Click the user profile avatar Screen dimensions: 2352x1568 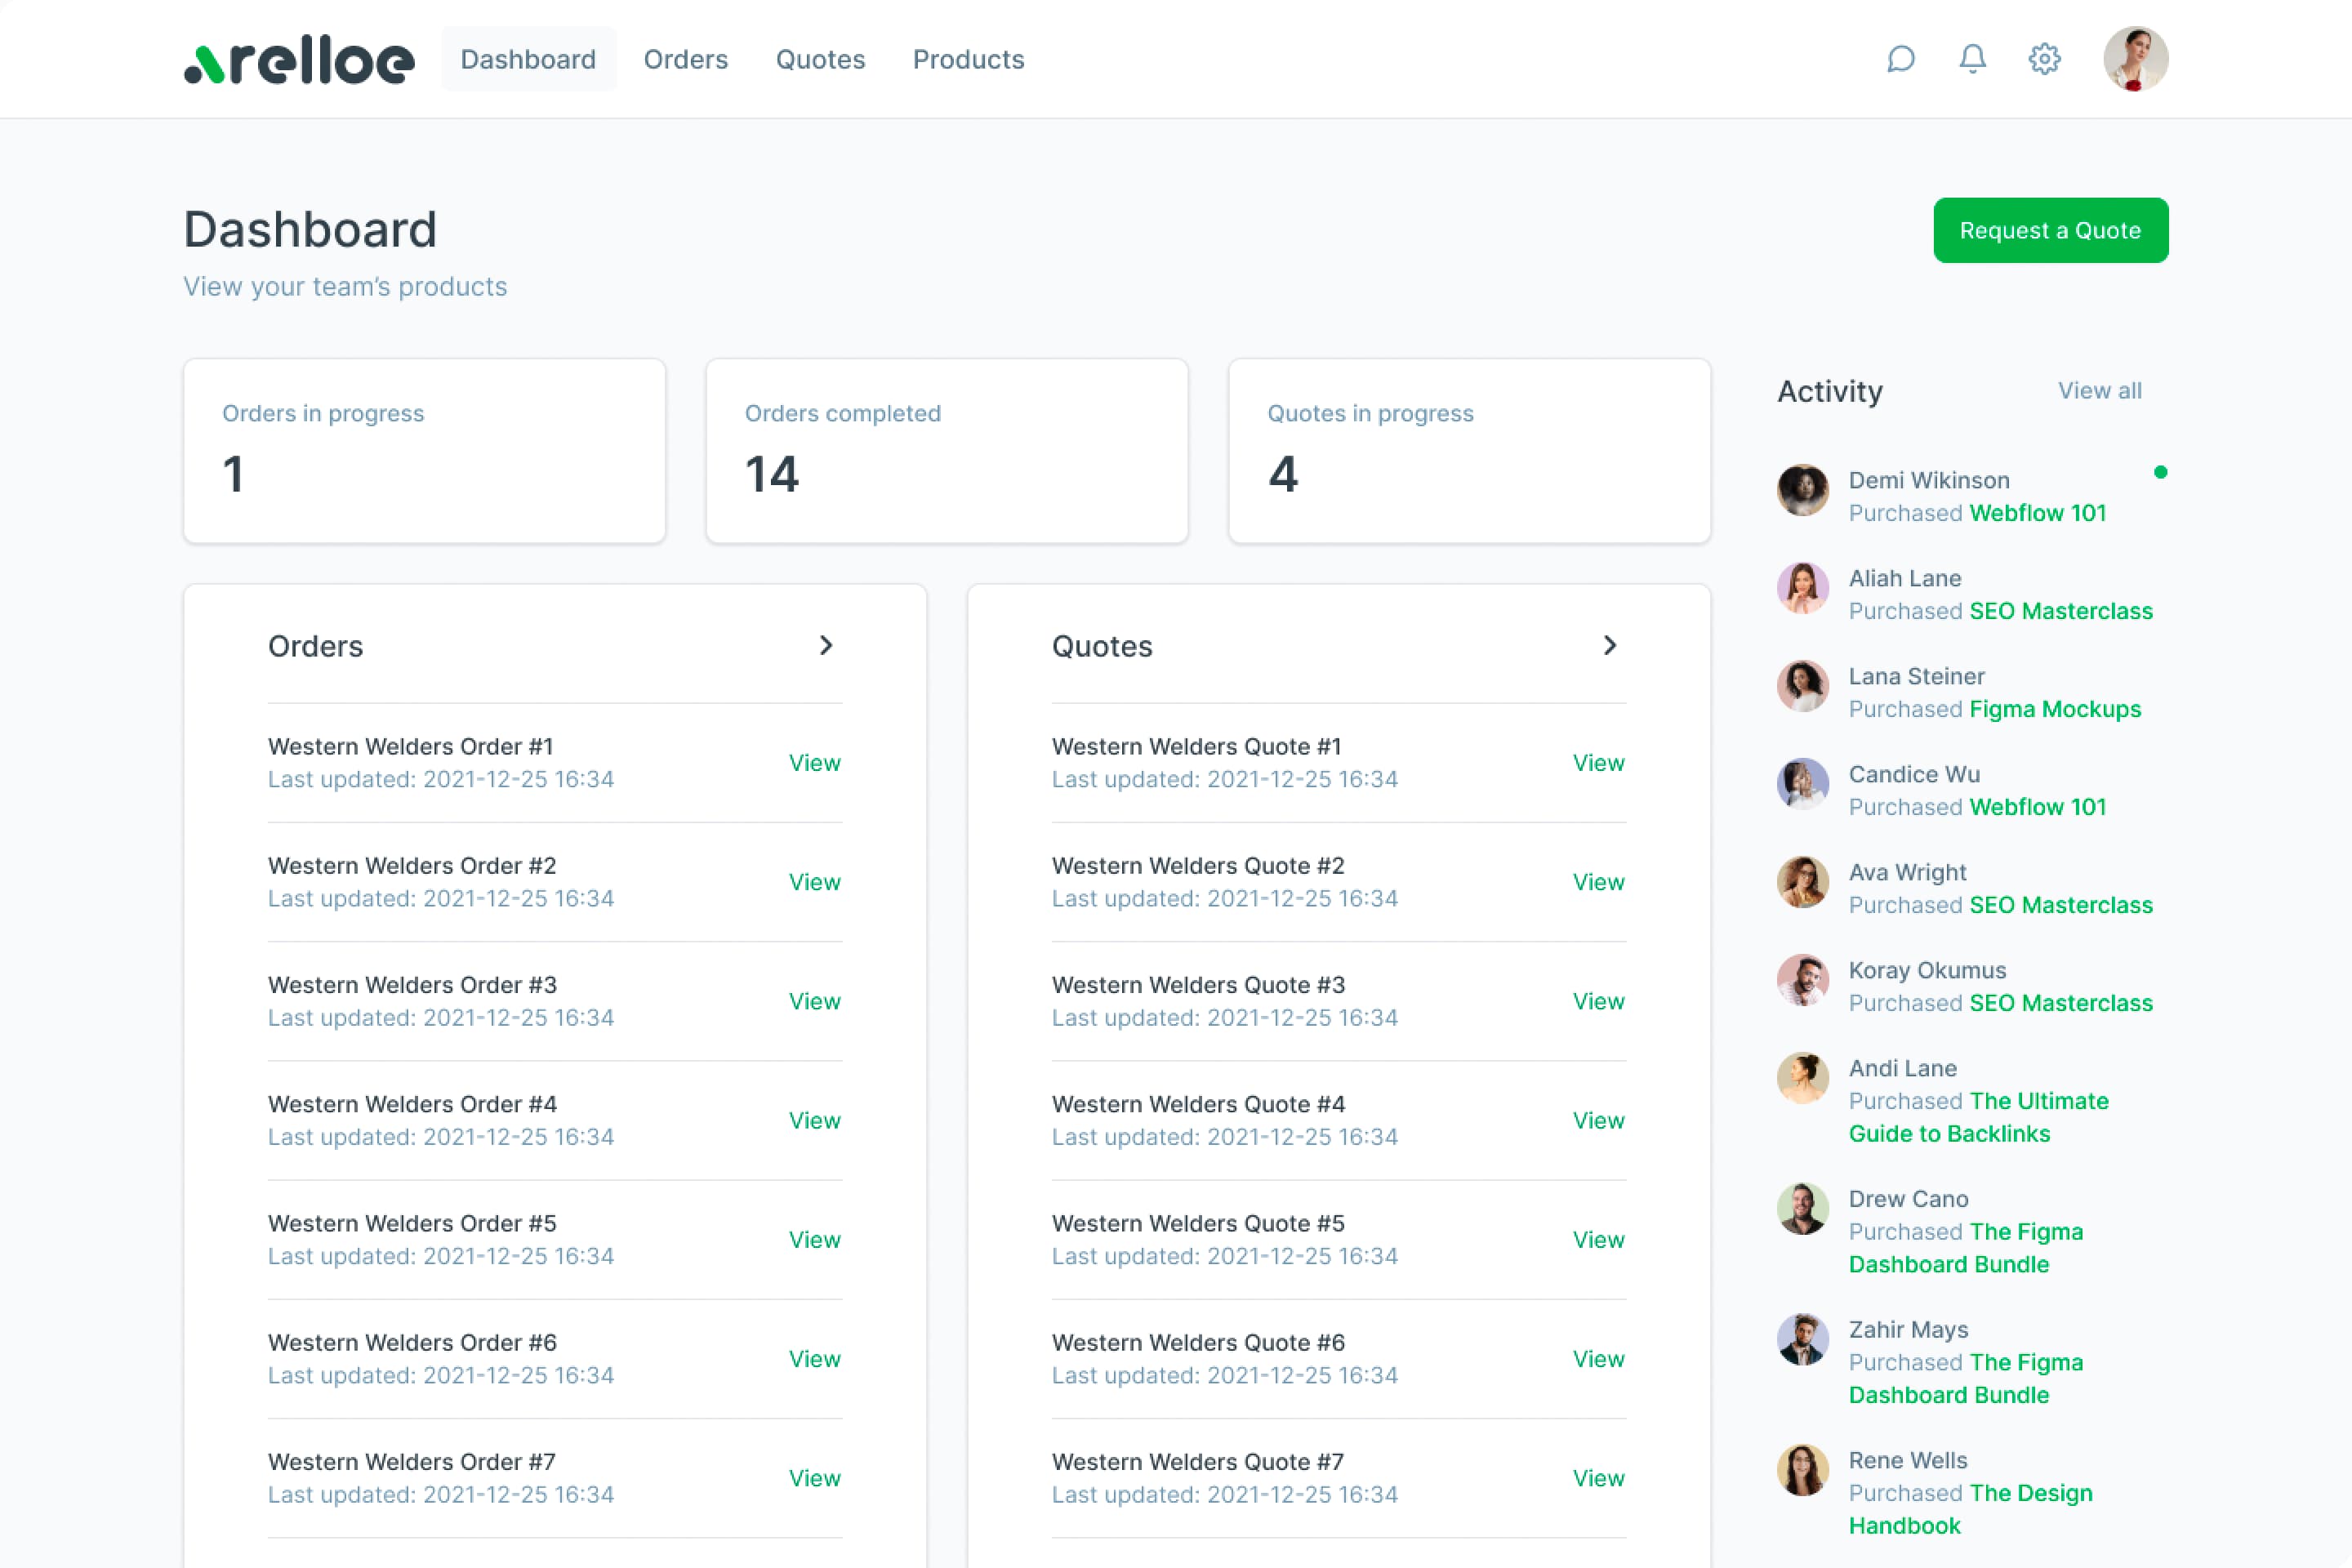pos(2135,59)
